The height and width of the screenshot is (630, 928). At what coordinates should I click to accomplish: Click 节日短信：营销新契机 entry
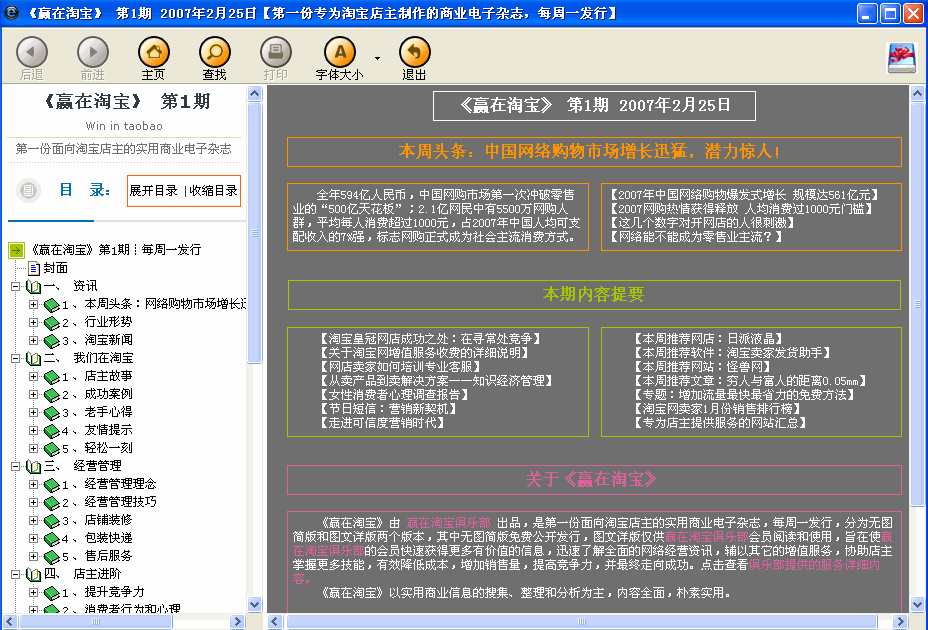[x=388, y=409]
